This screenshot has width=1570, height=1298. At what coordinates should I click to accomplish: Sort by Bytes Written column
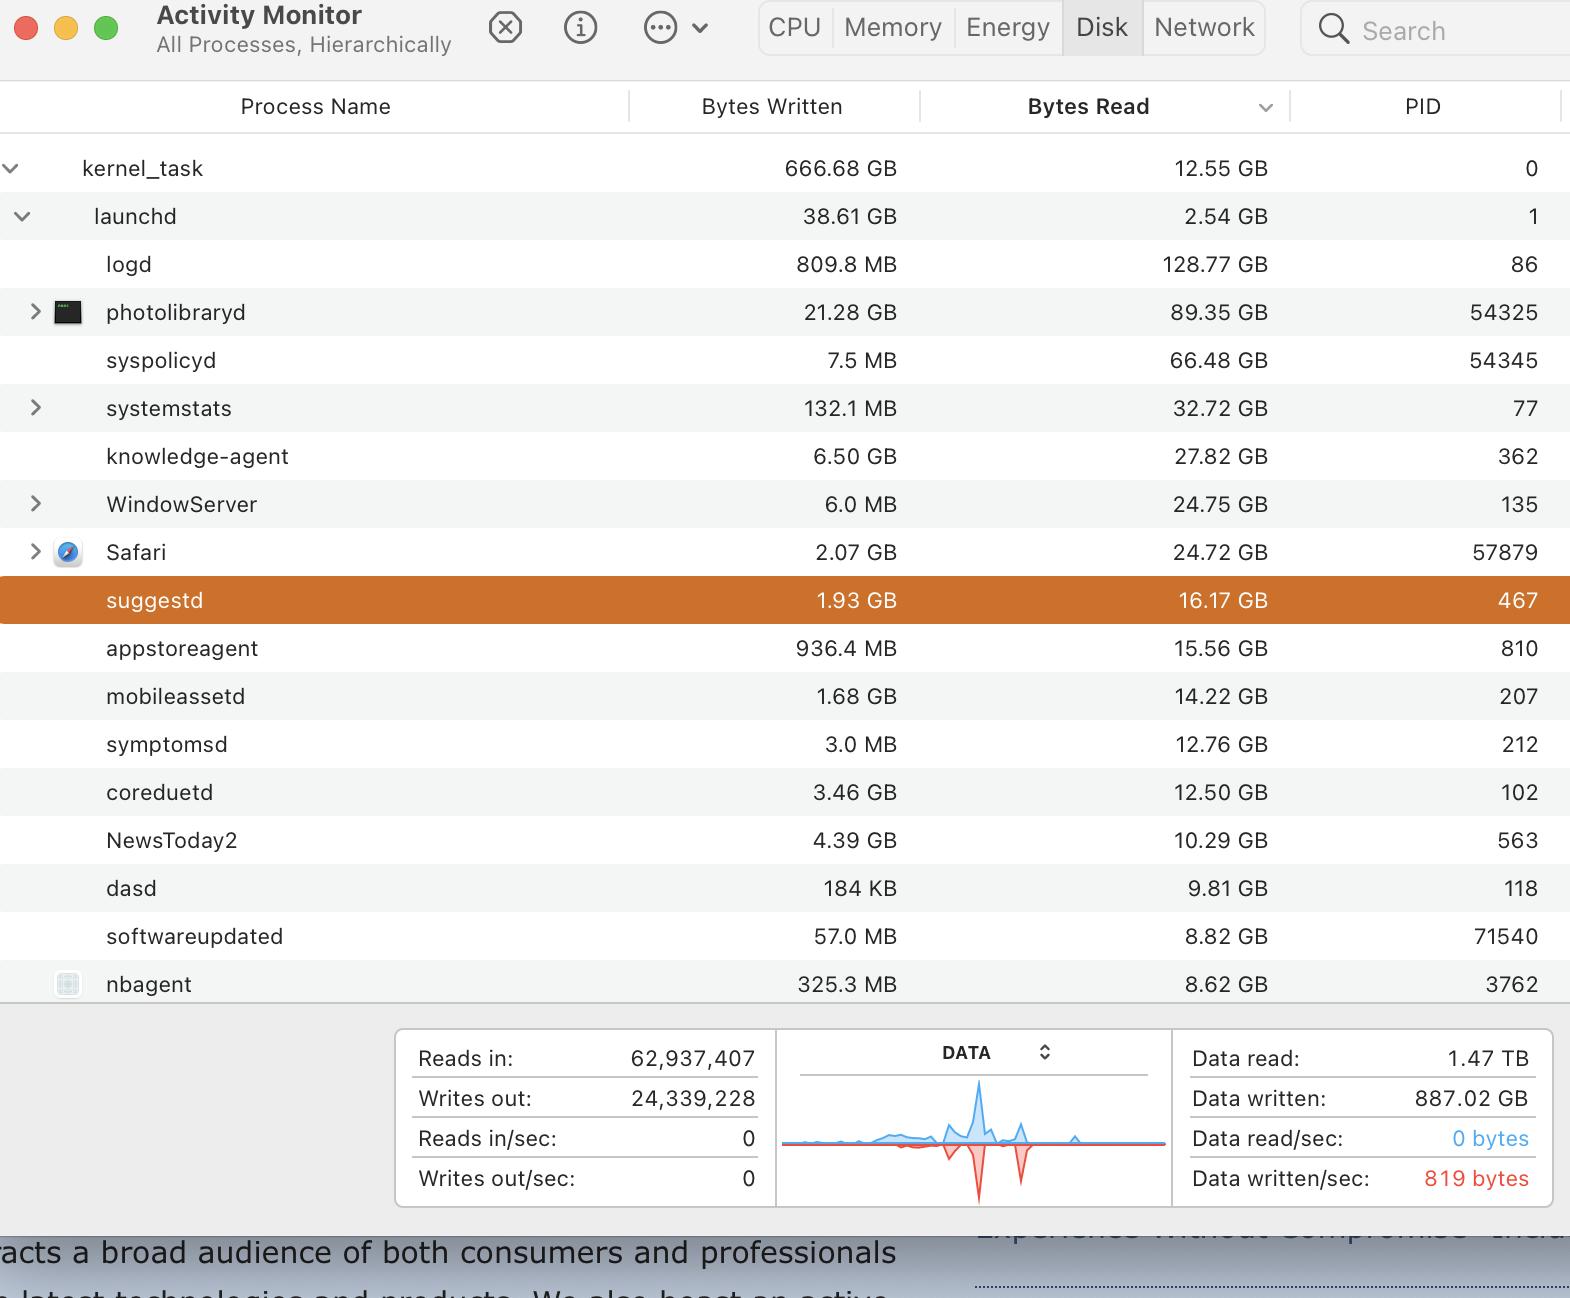[772, 107]
